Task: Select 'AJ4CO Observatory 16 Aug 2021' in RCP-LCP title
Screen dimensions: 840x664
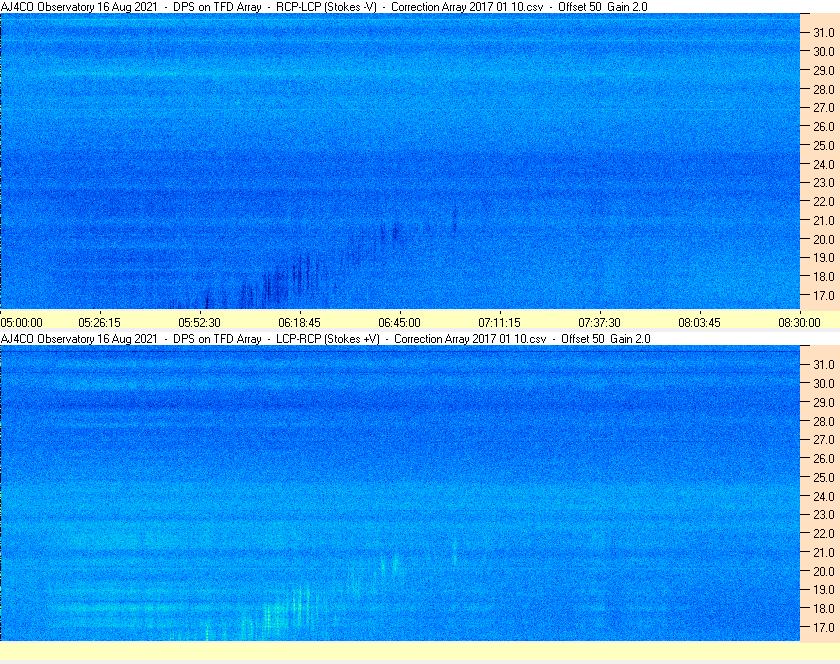Action: click(79, 7)
